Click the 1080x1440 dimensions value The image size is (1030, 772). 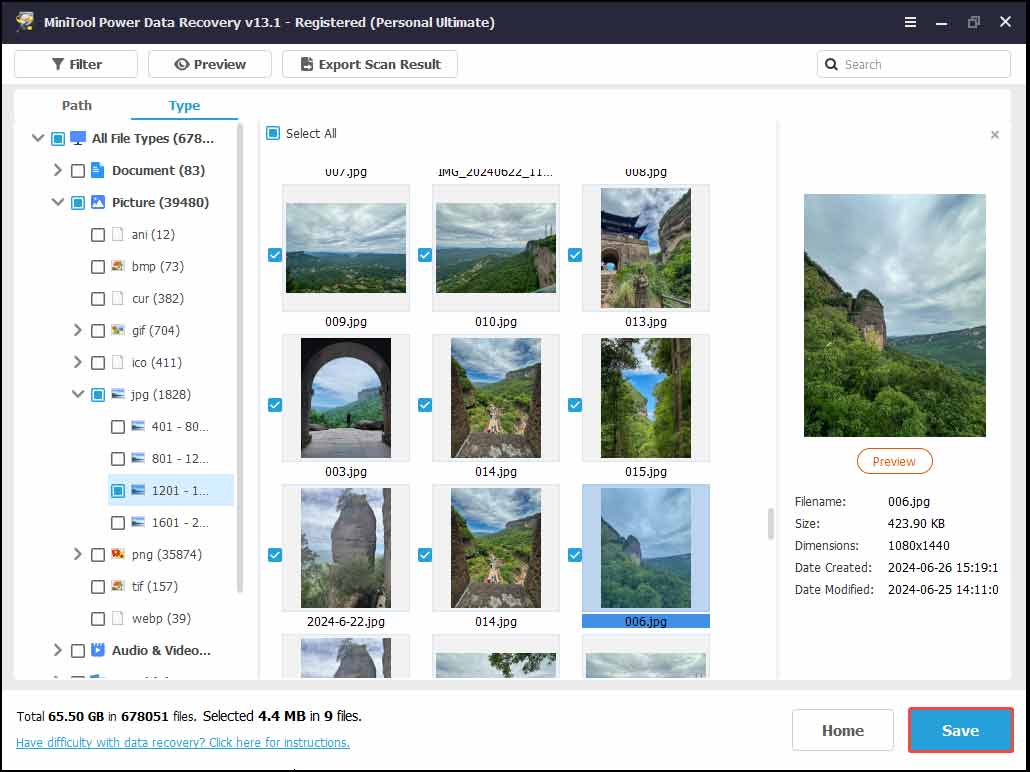click(918, 545)
